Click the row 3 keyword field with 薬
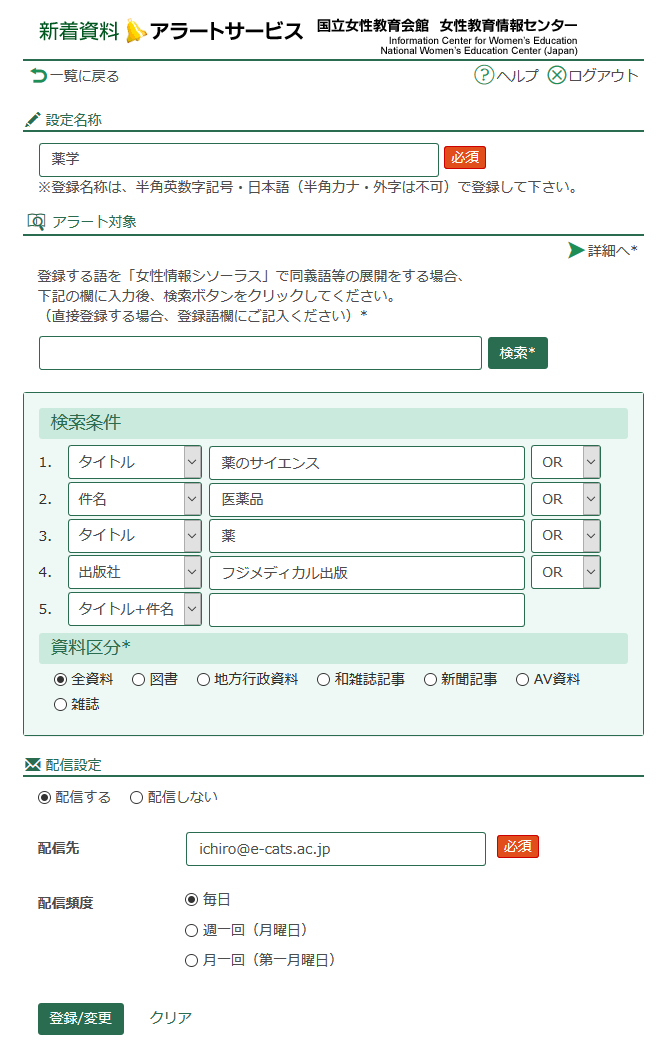Screen dimensions: 671x1054 pyautogui.click(x=367, y=536)
